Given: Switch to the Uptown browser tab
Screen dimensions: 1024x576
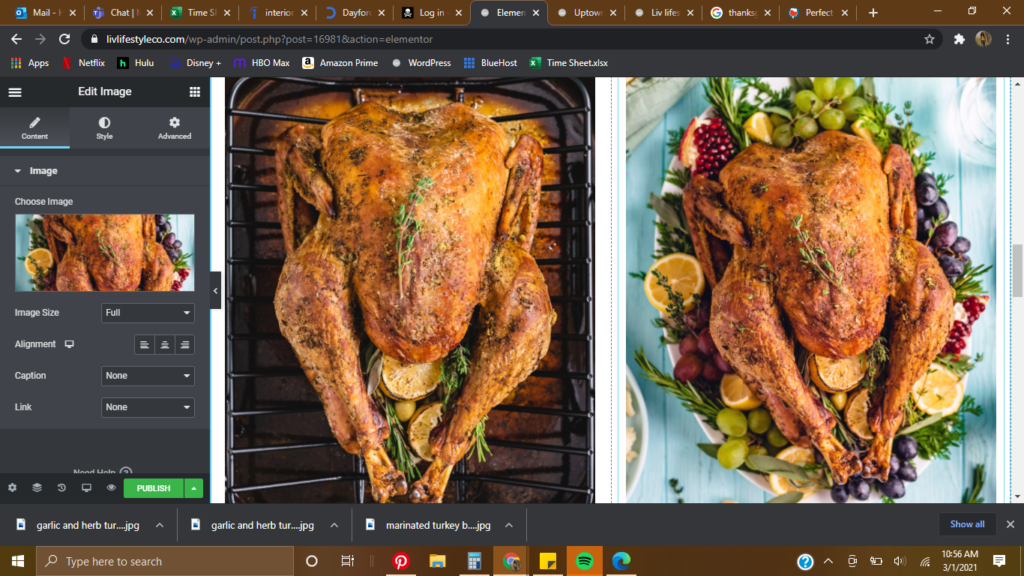Looking at the screenshot, I should tap(586, 12).
